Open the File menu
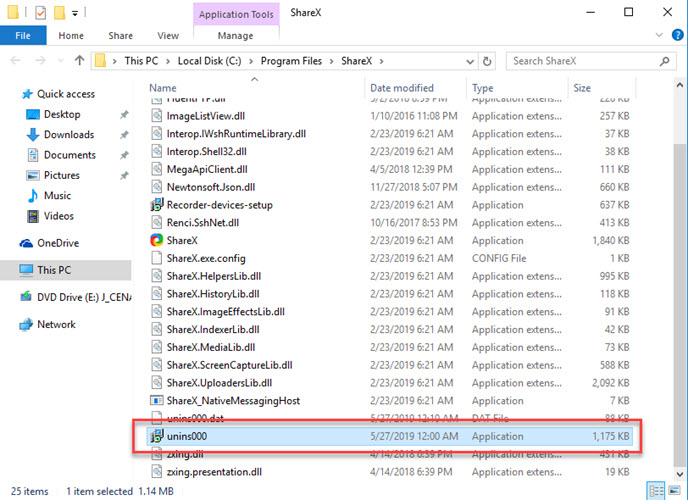Image resolution: width=688 pixels, height=500 pixels. (23, 36)
